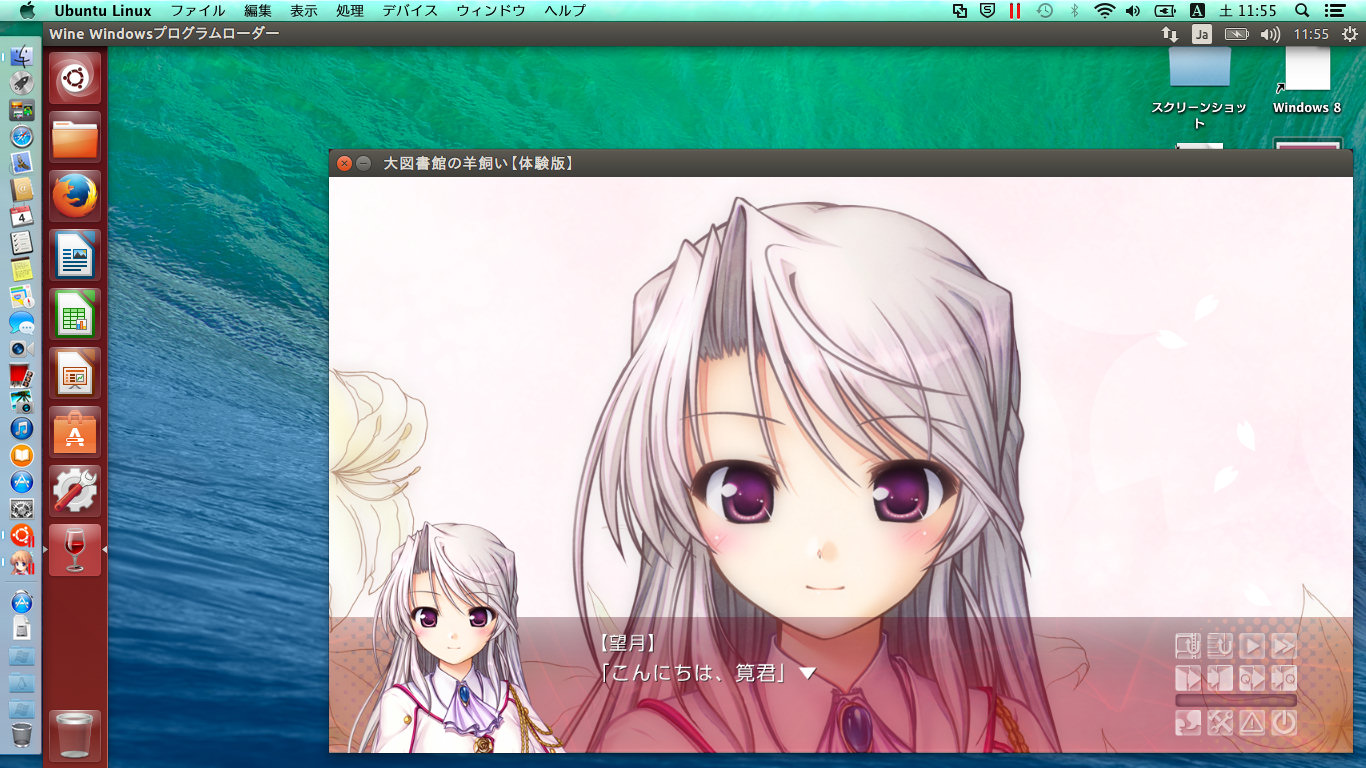
Task: Click the dark progress bar in game control panel
Action: pos(1236,701)
